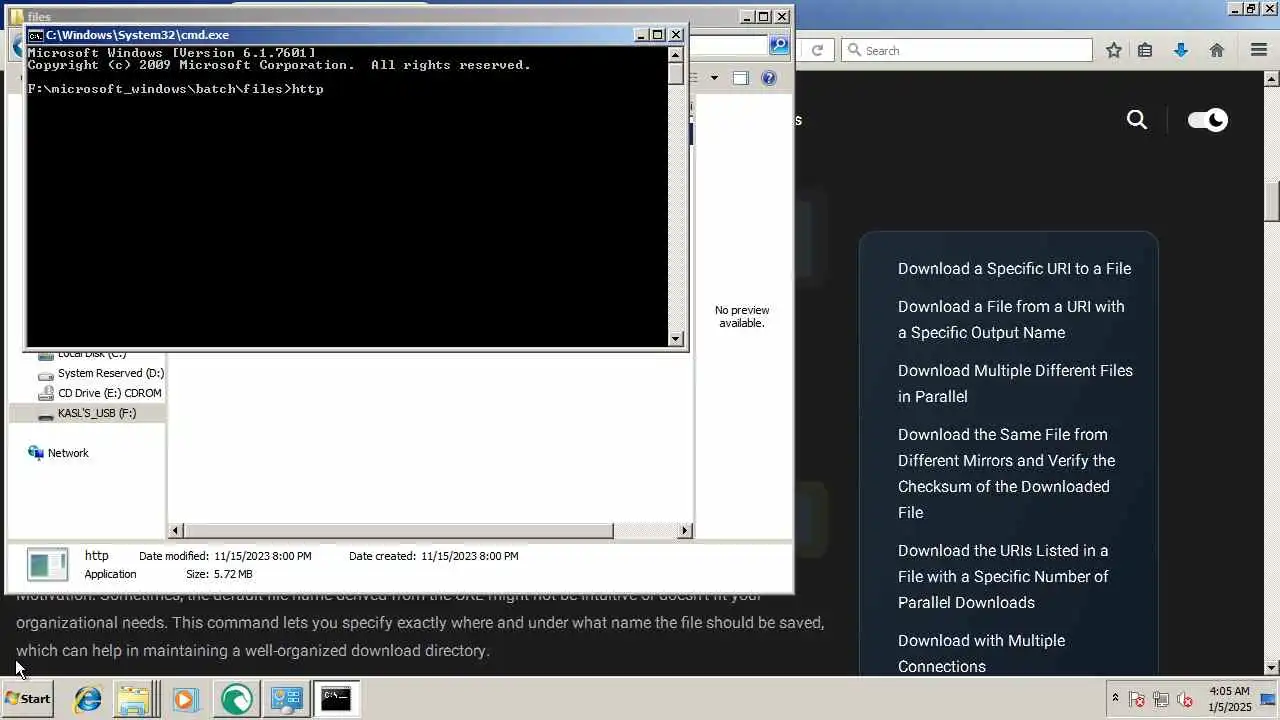Viewport: 1280px width, 720px height.
Task: Click the website search magnifier icon
Action: pyautogui.click(x=1137, y=120)
